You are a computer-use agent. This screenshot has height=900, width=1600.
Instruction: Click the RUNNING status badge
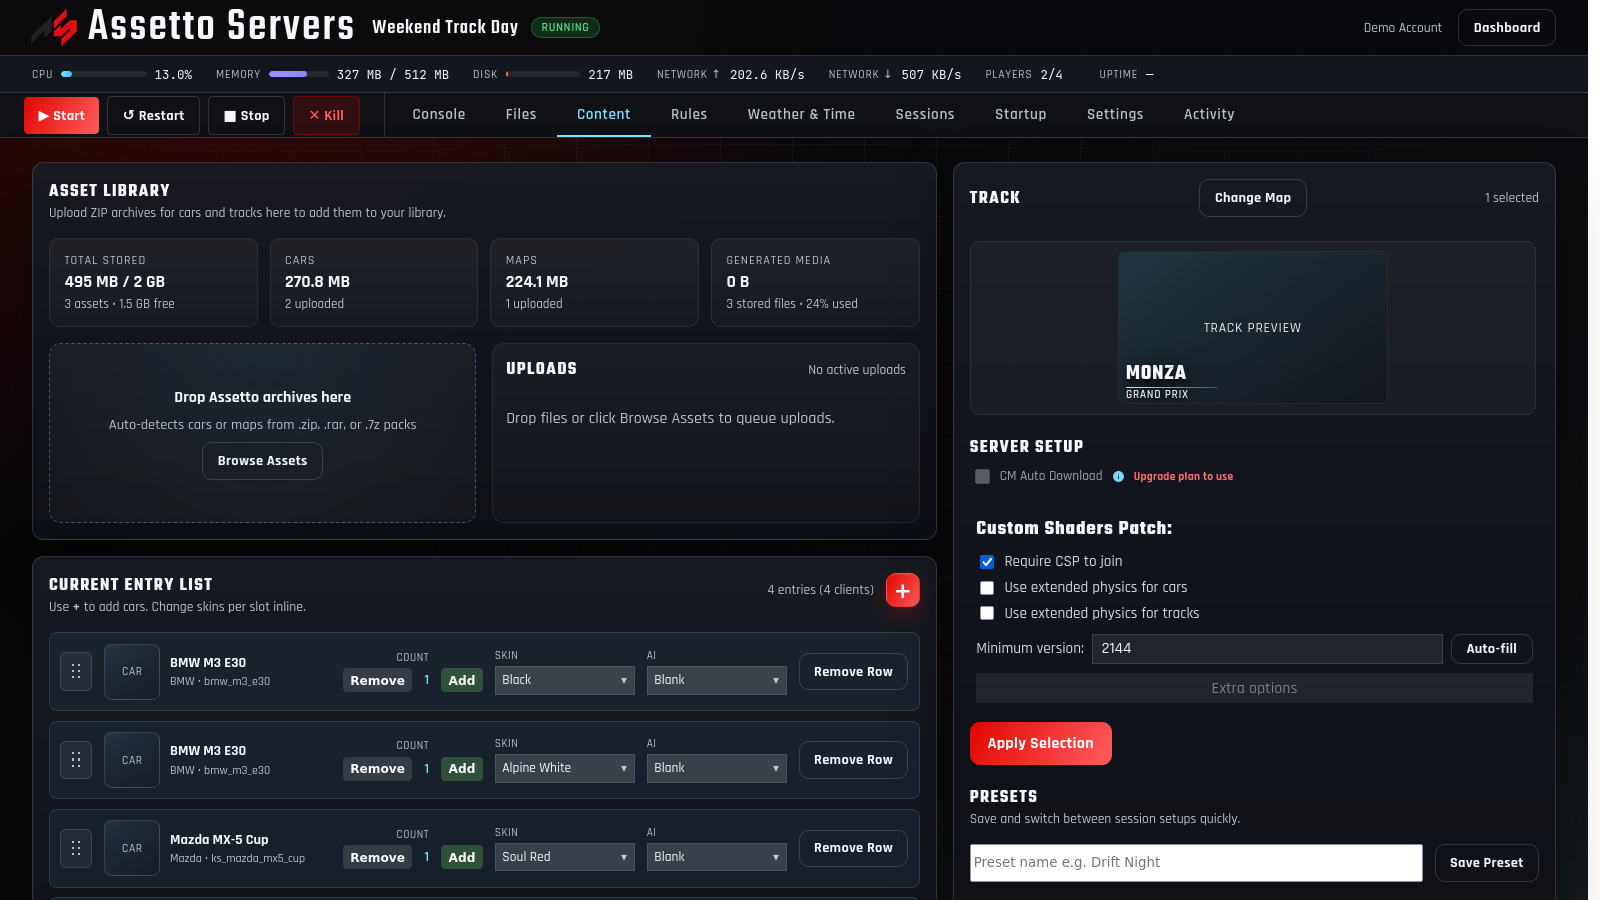[x=565, y=28]
